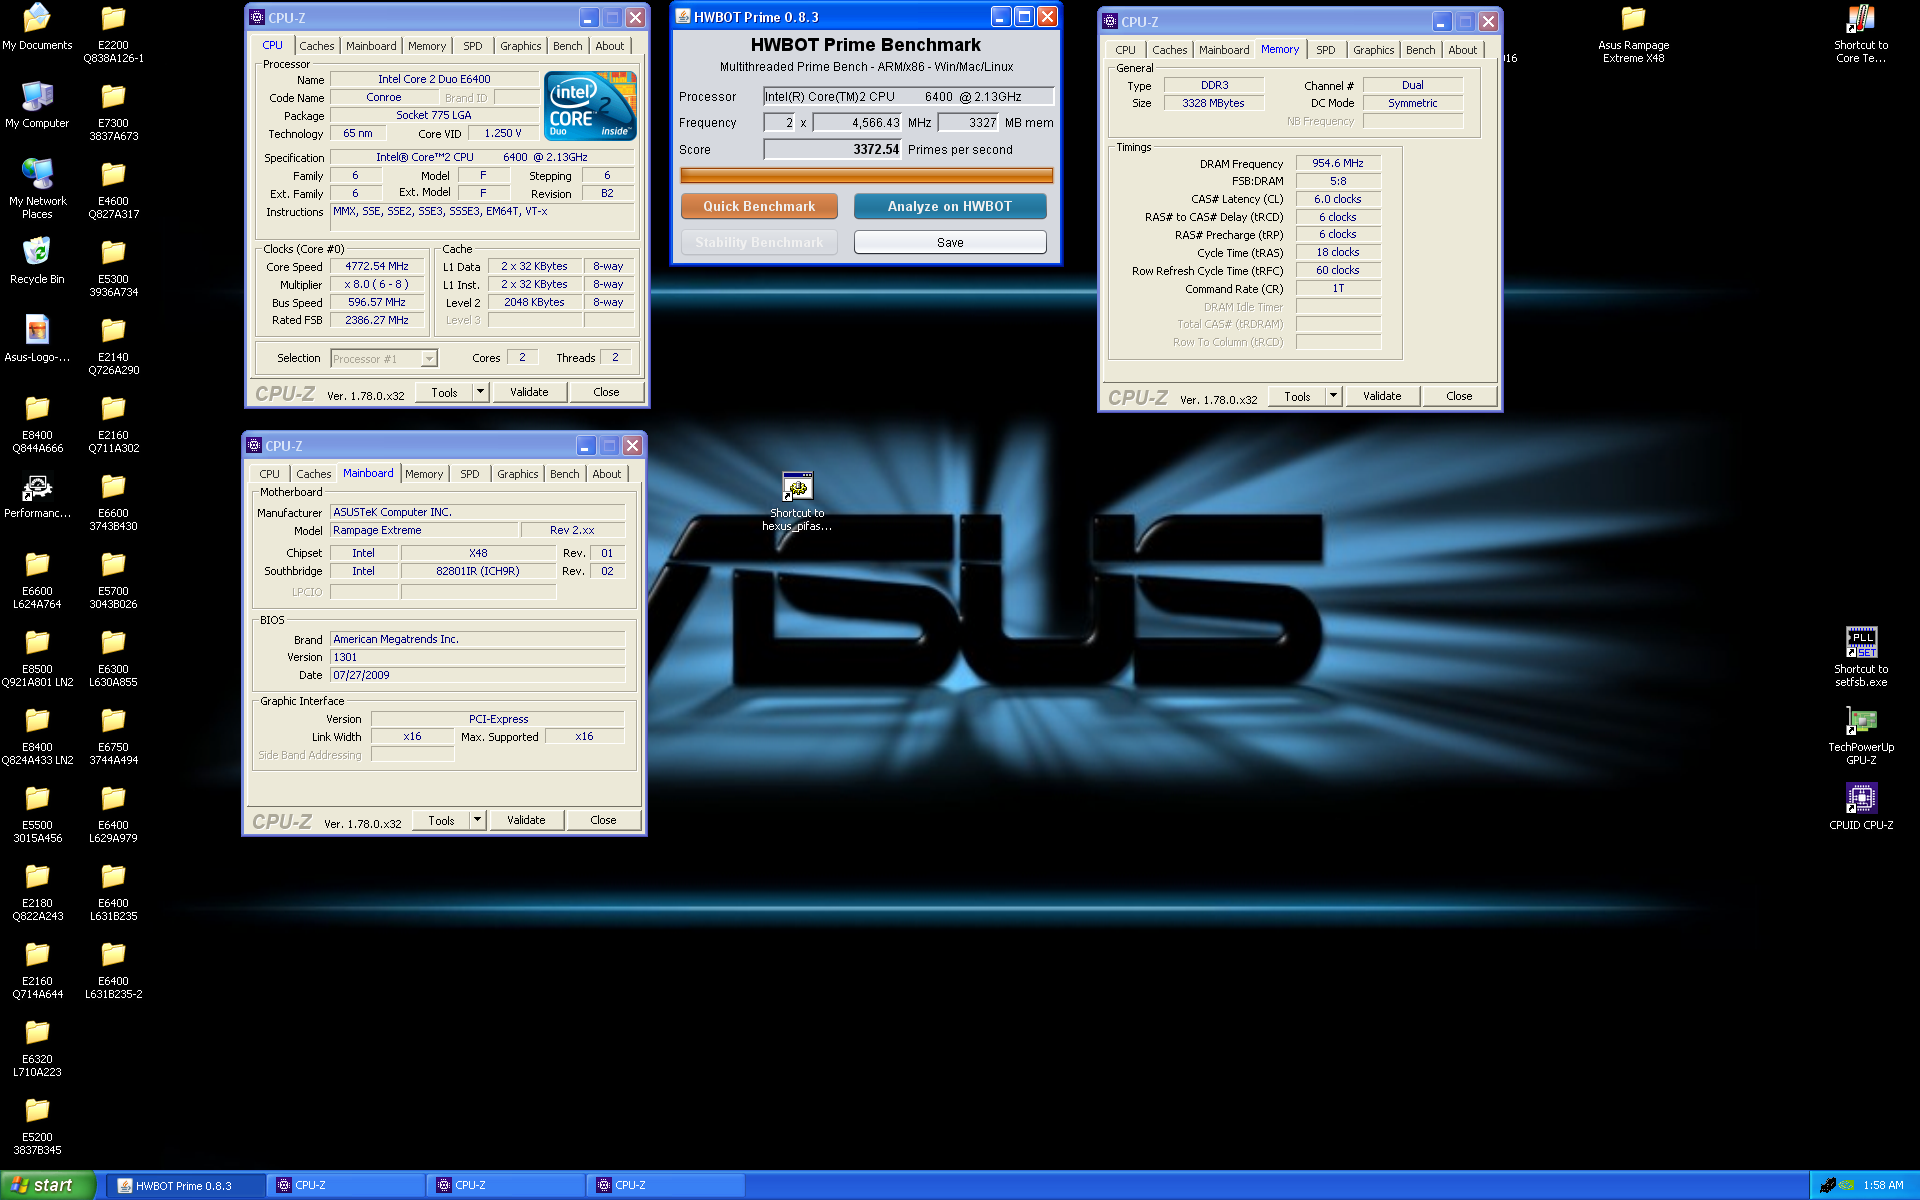
Task: Switch to SPD tab in the Memory window
Action: tap(1325, 50)
